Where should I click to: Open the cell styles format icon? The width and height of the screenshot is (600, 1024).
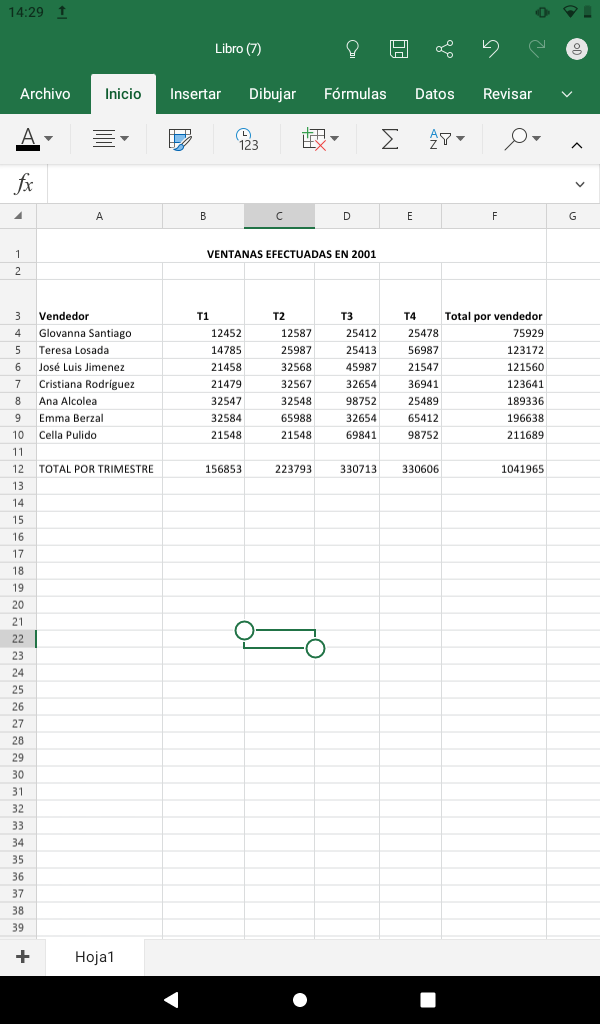pos(180,139)
